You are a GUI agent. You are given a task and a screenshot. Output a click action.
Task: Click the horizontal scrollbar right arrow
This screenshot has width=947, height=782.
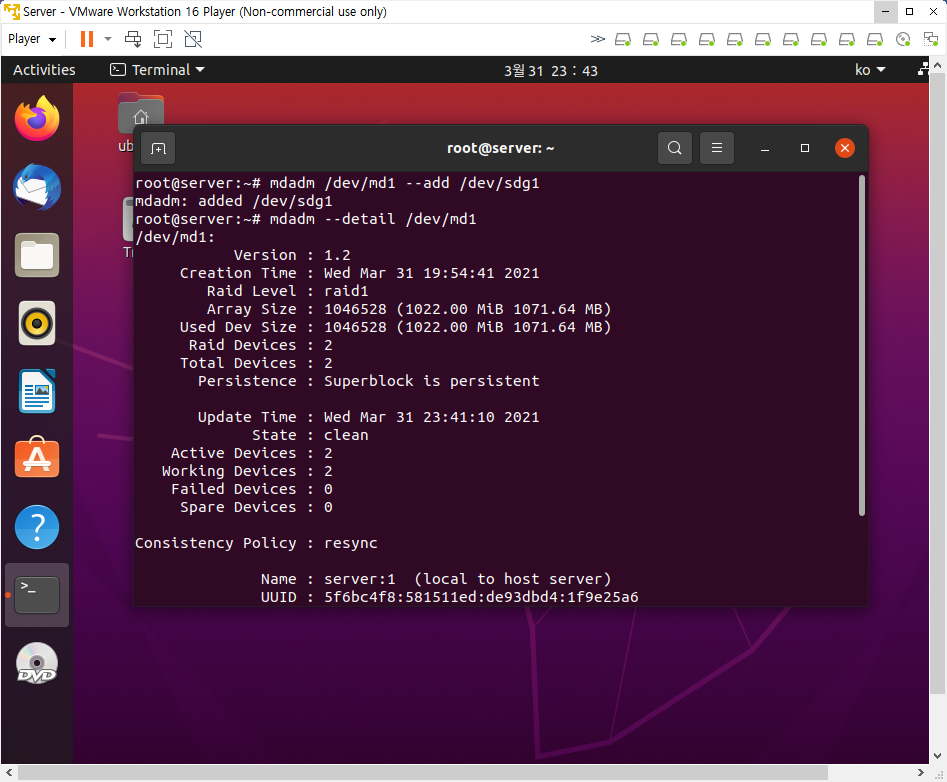pyautogui.click(x=920, y=772)
